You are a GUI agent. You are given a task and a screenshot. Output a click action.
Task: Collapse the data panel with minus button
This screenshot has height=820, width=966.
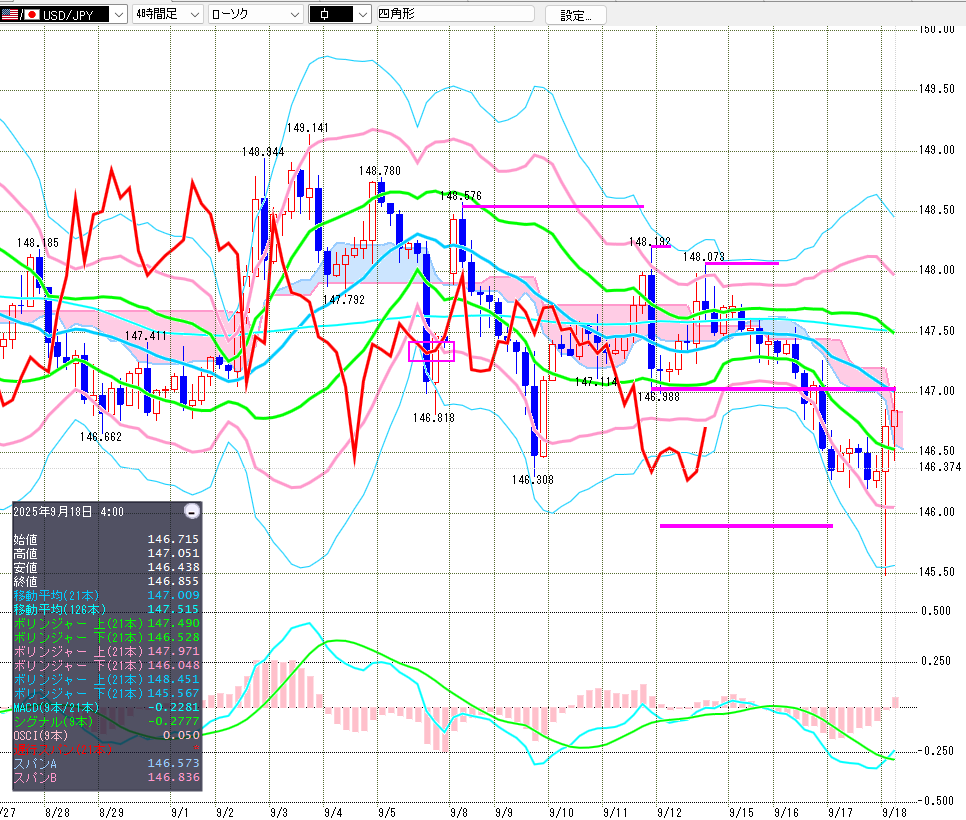pyautogui.click(x=192, y=511)
